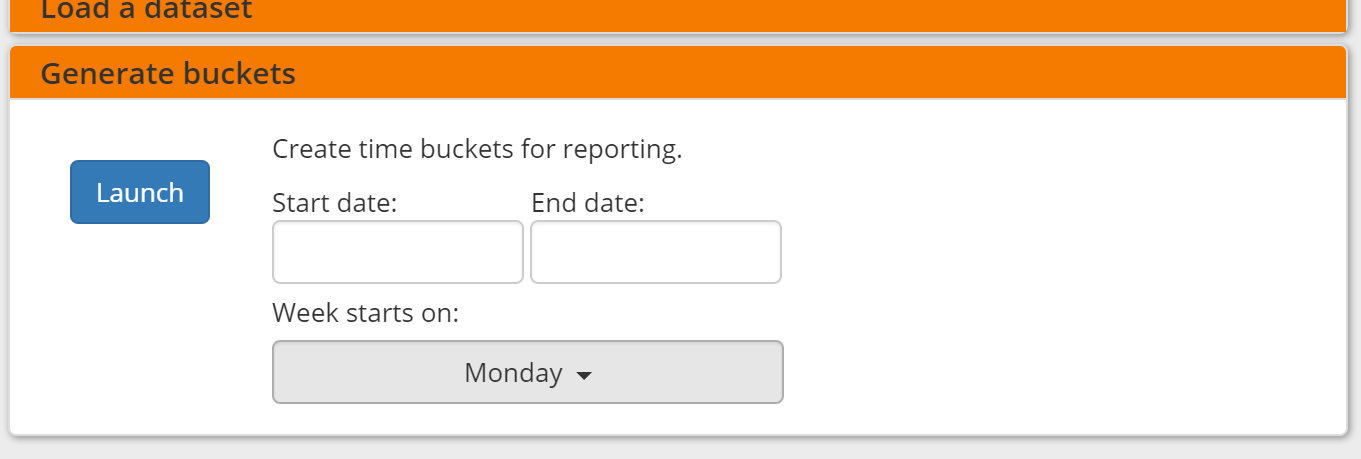This screenshot has height=459, width=1361.
Task: Click into the End date field
Action: [655, 252]
